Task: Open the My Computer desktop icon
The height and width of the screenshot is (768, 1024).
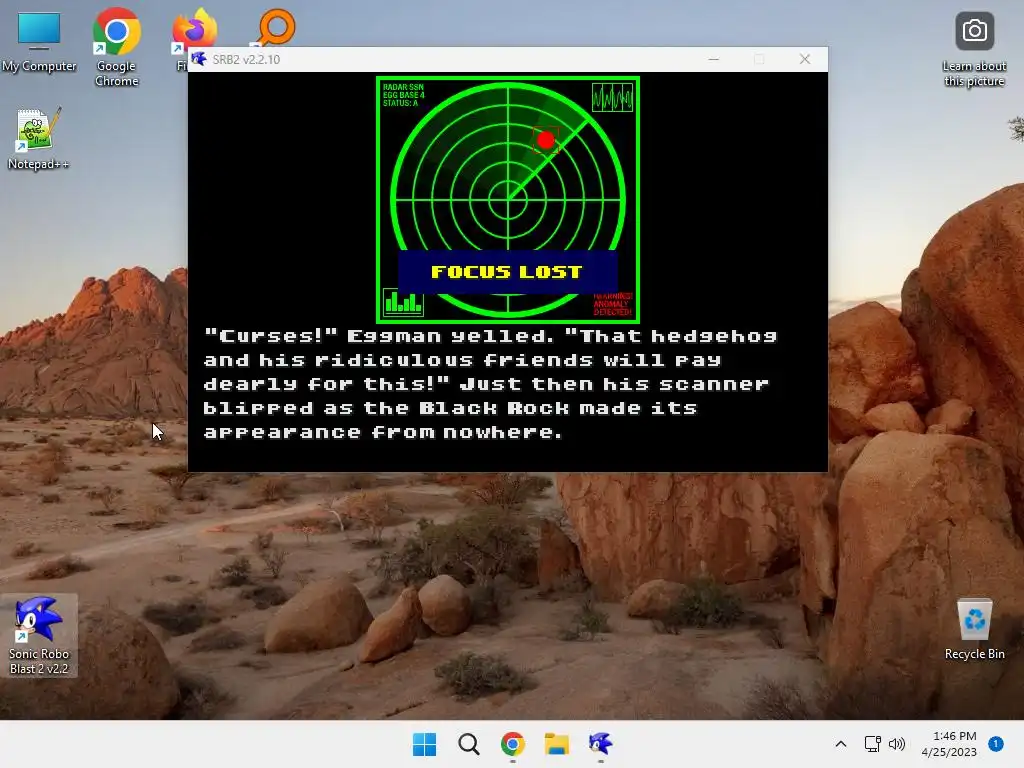Action: [39, 41]
